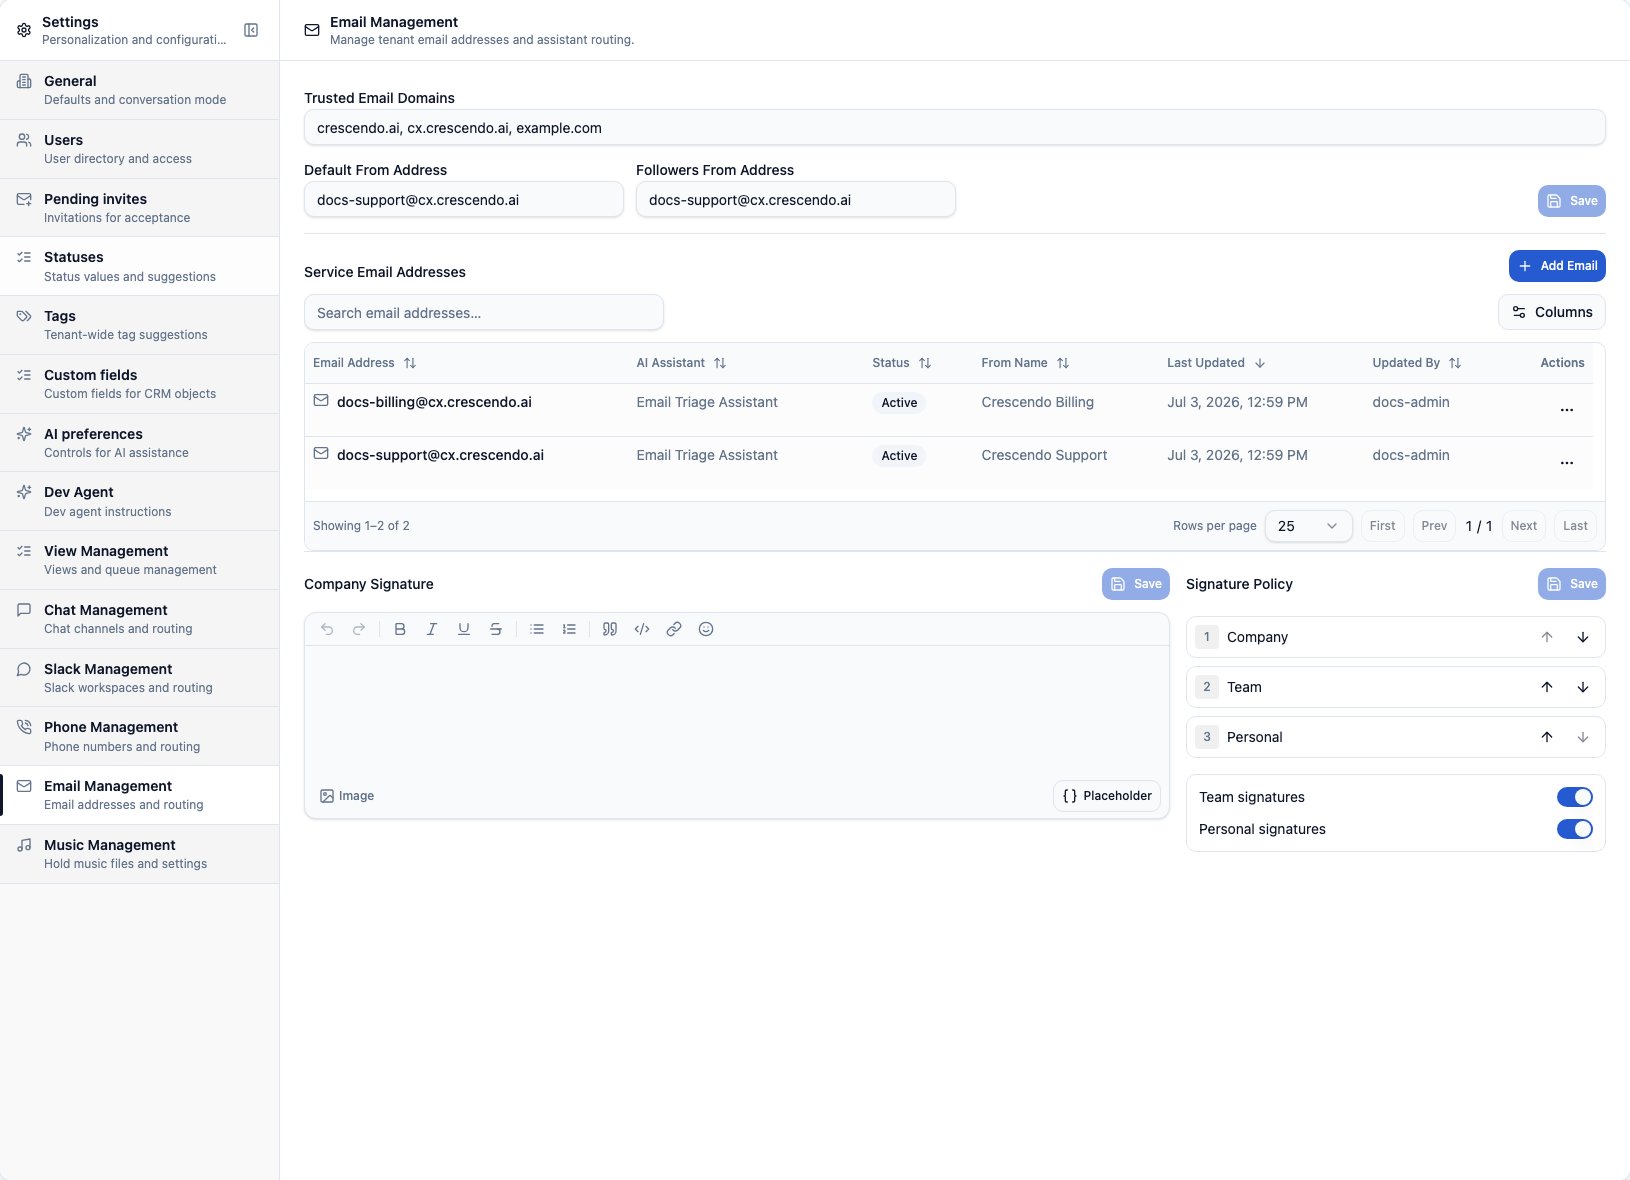Insert a blockquote in signature editor
The height and width of the screenshot is (1180, 1630).
tap(610, 629)
